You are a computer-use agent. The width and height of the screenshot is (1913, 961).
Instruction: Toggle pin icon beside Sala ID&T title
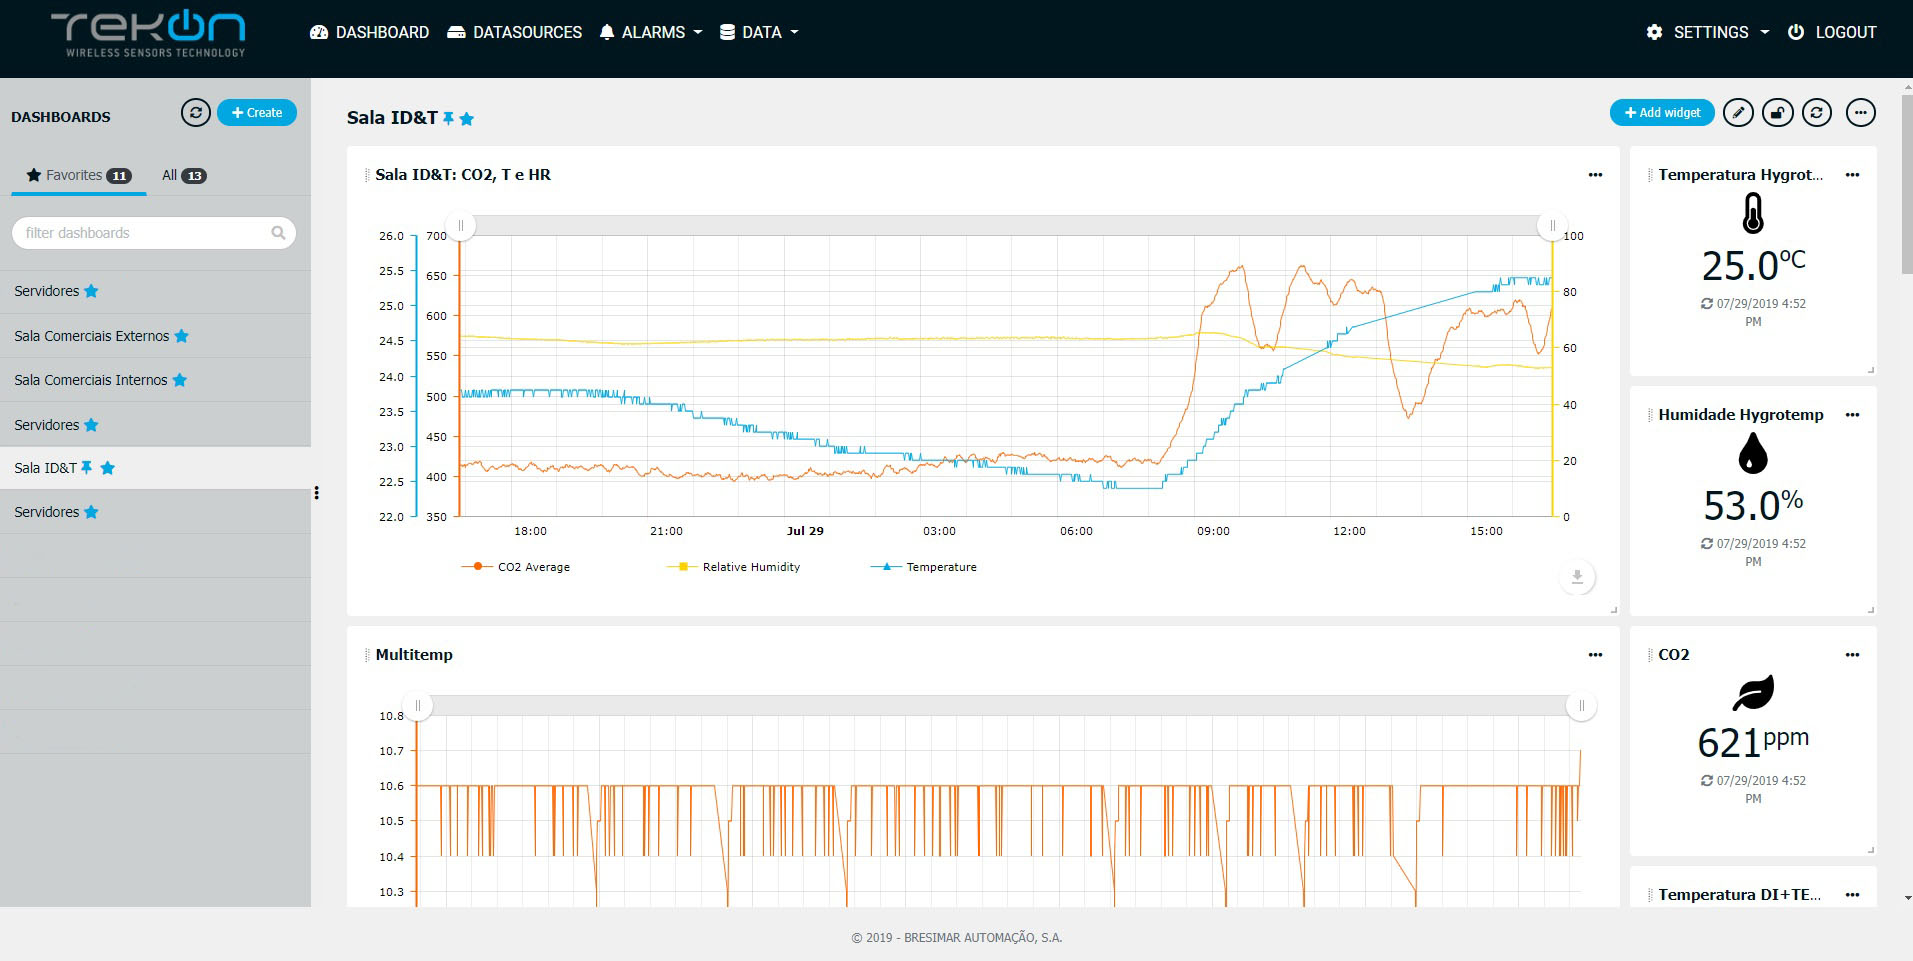click(449, 118)
